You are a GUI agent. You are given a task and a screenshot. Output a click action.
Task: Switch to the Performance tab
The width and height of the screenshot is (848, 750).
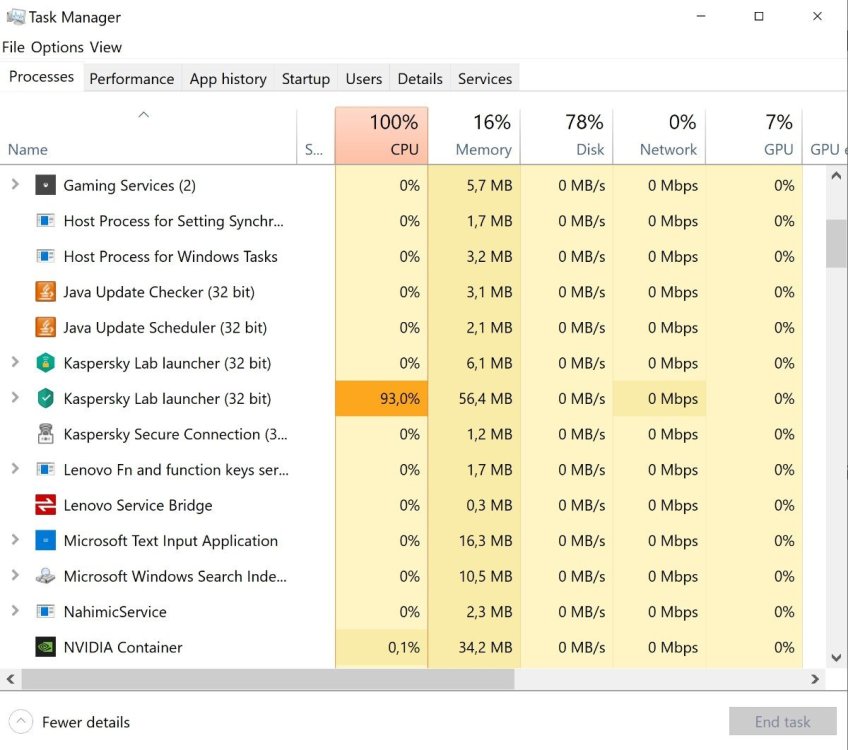pos(132,79)
